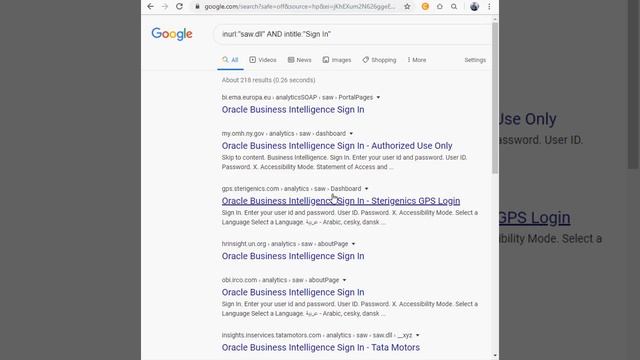The image size is (640, 360).
Task: Switch to the Videos tab
Action: [263, 60]
